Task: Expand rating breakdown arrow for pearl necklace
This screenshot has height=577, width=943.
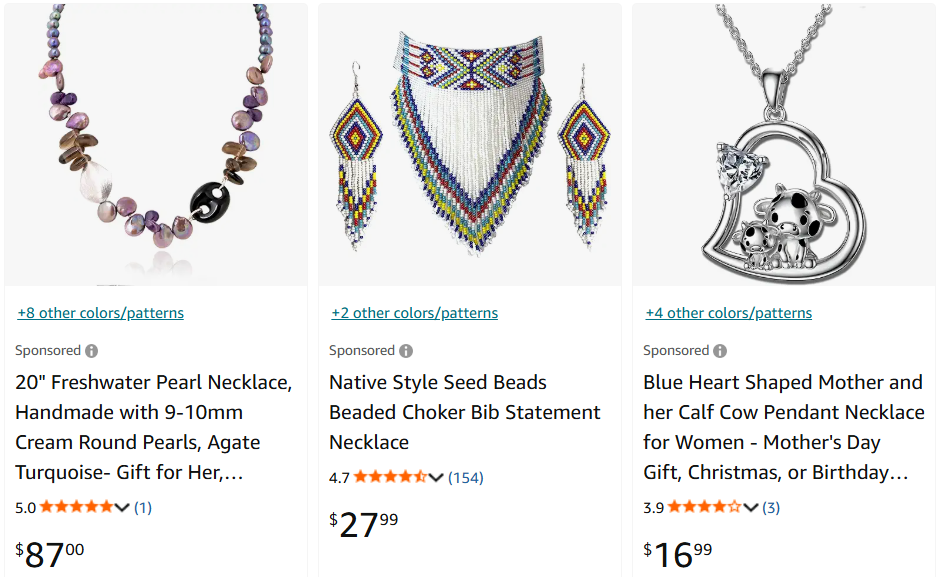Action: (x=123, y=507)
